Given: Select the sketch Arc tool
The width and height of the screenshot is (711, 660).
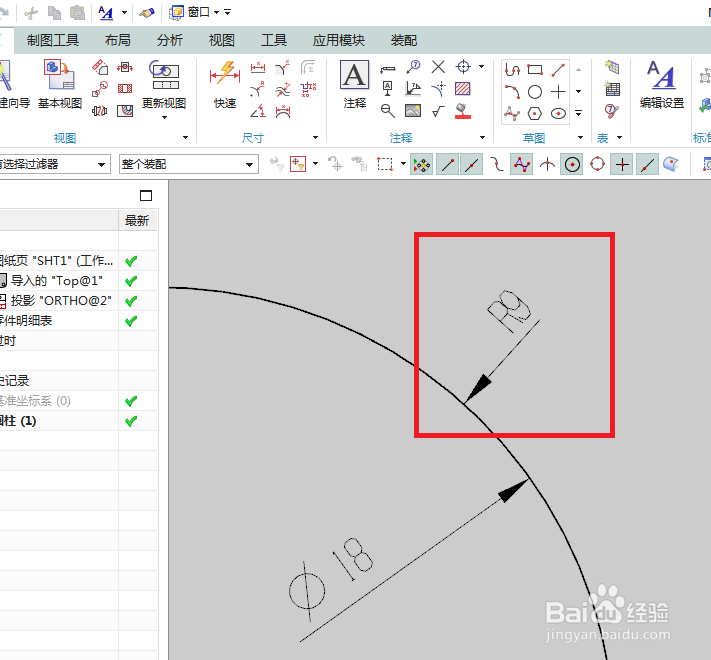Looking at the screenshot, I should point(512,92).
